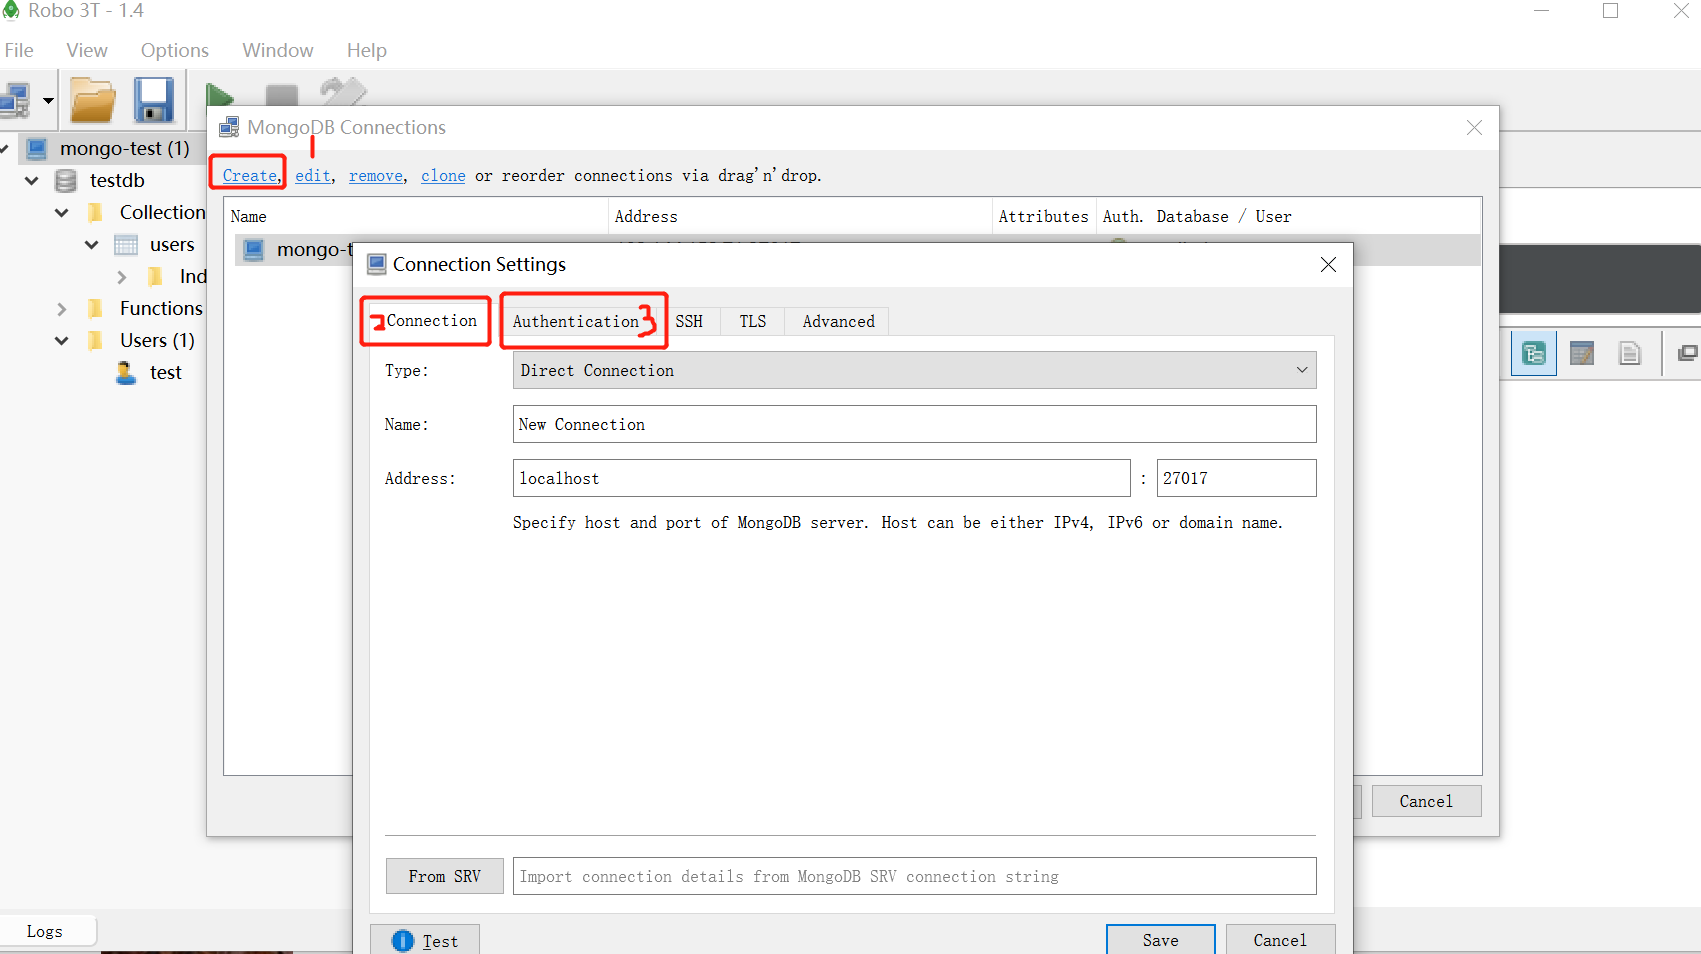Expand the Functions folder
1701x954 pixels.
click(x=62, y=309)
